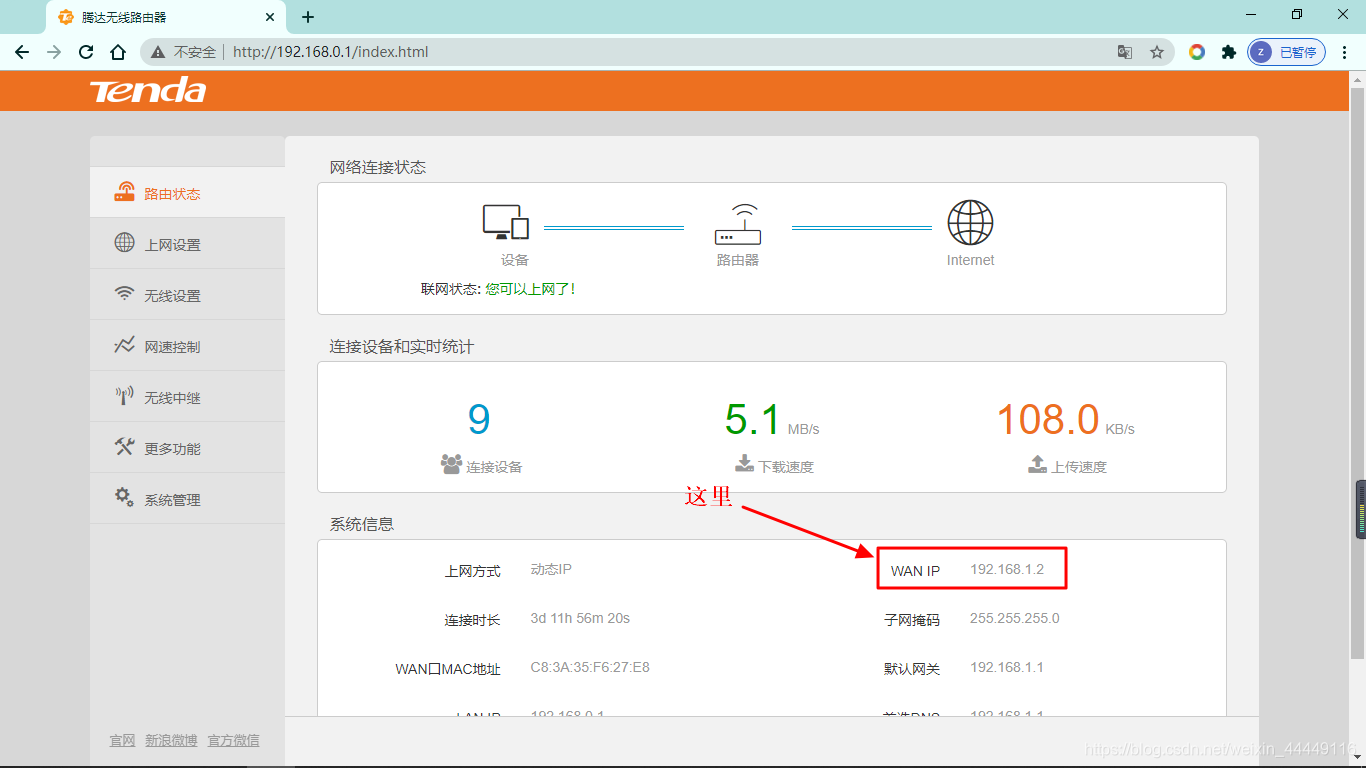Click the download speed value 5.1
The width and height of the screenshot is (1366, 768).
[753, 420]
